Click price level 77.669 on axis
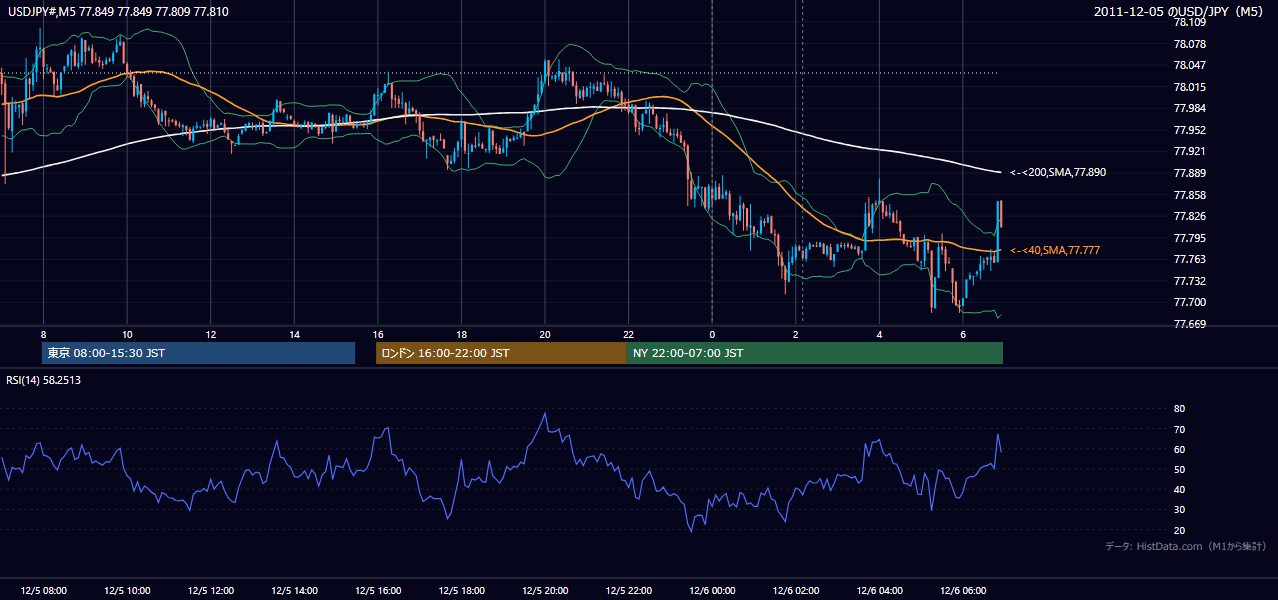The image size is (1278, 600). tap(1190, 324)
